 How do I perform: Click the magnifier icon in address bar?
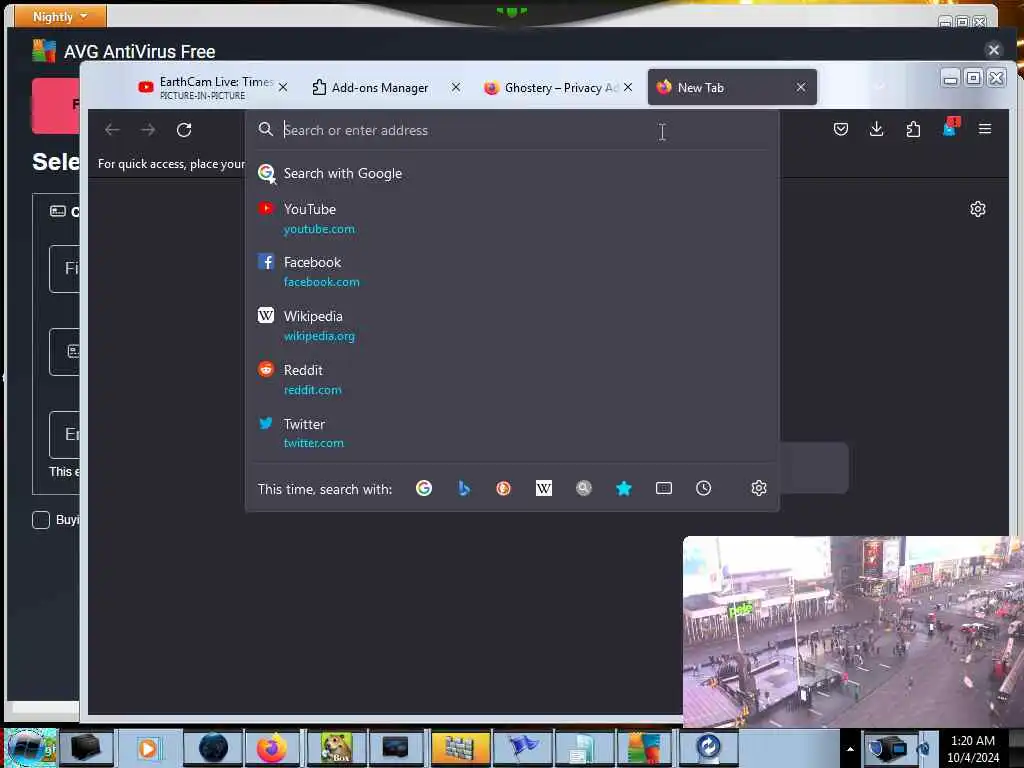tap(265, 129)
